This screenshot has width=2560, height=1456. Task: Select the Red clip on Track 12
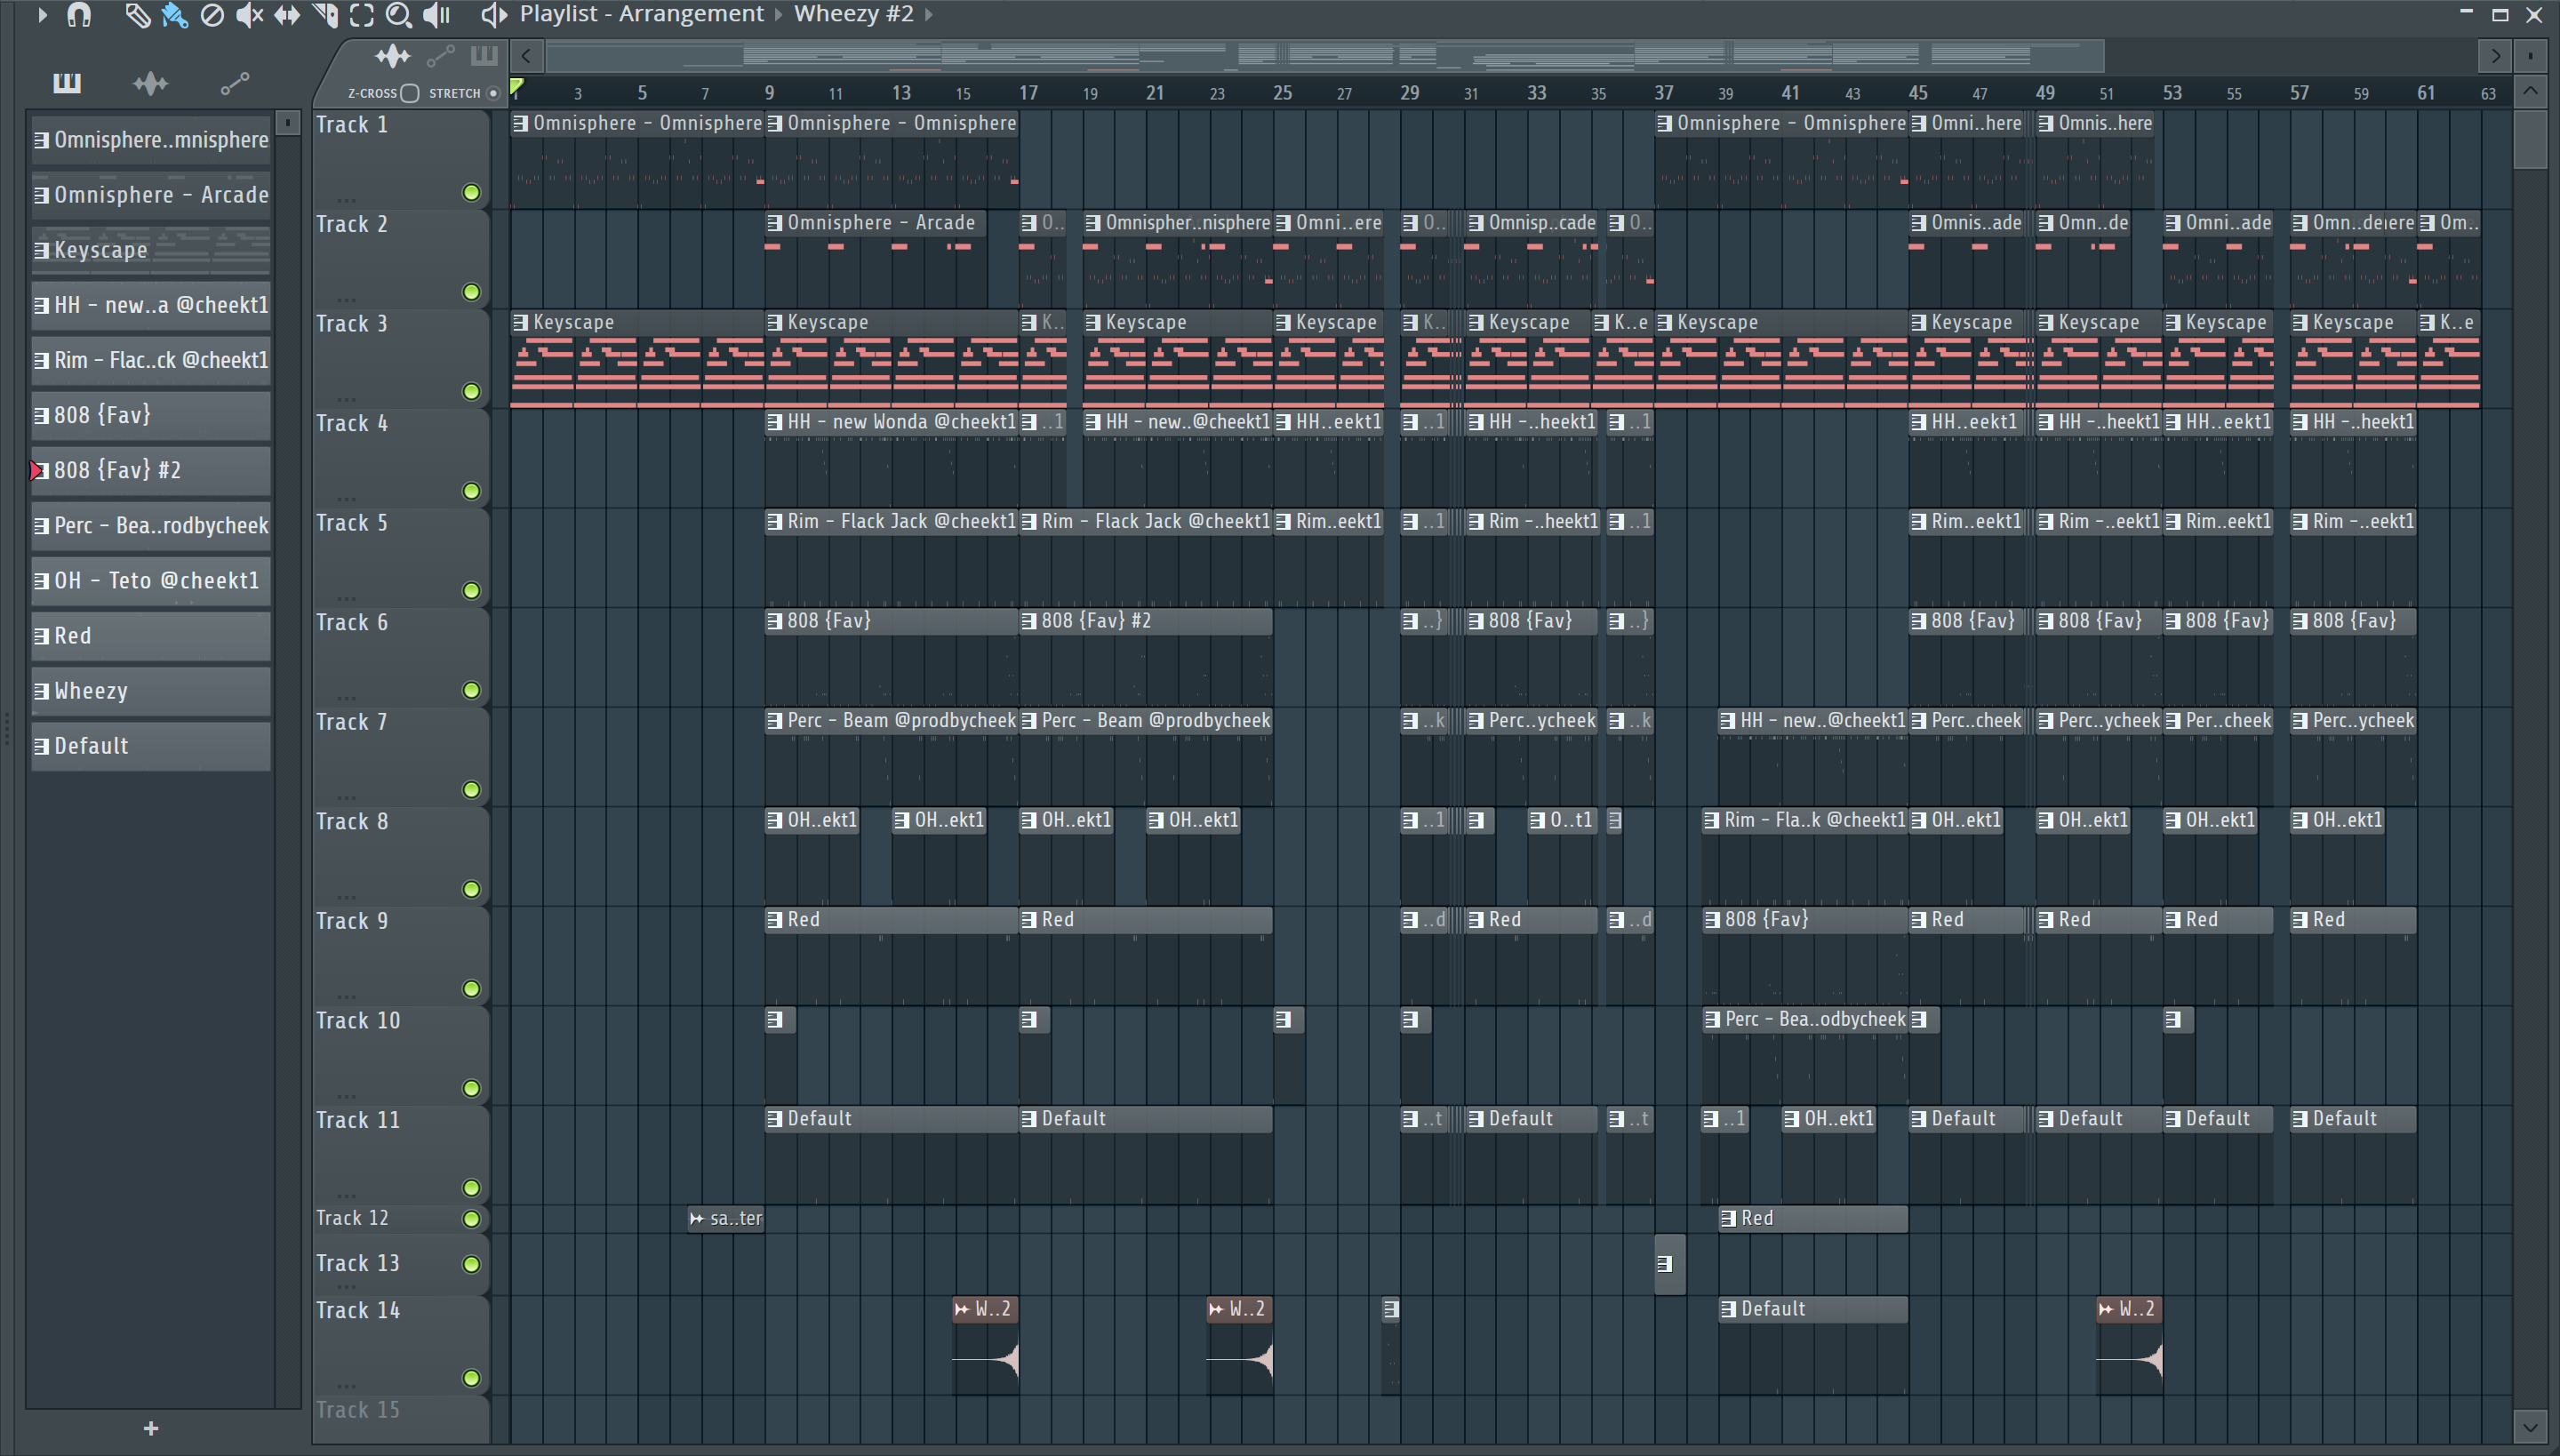point(1813,1218)
